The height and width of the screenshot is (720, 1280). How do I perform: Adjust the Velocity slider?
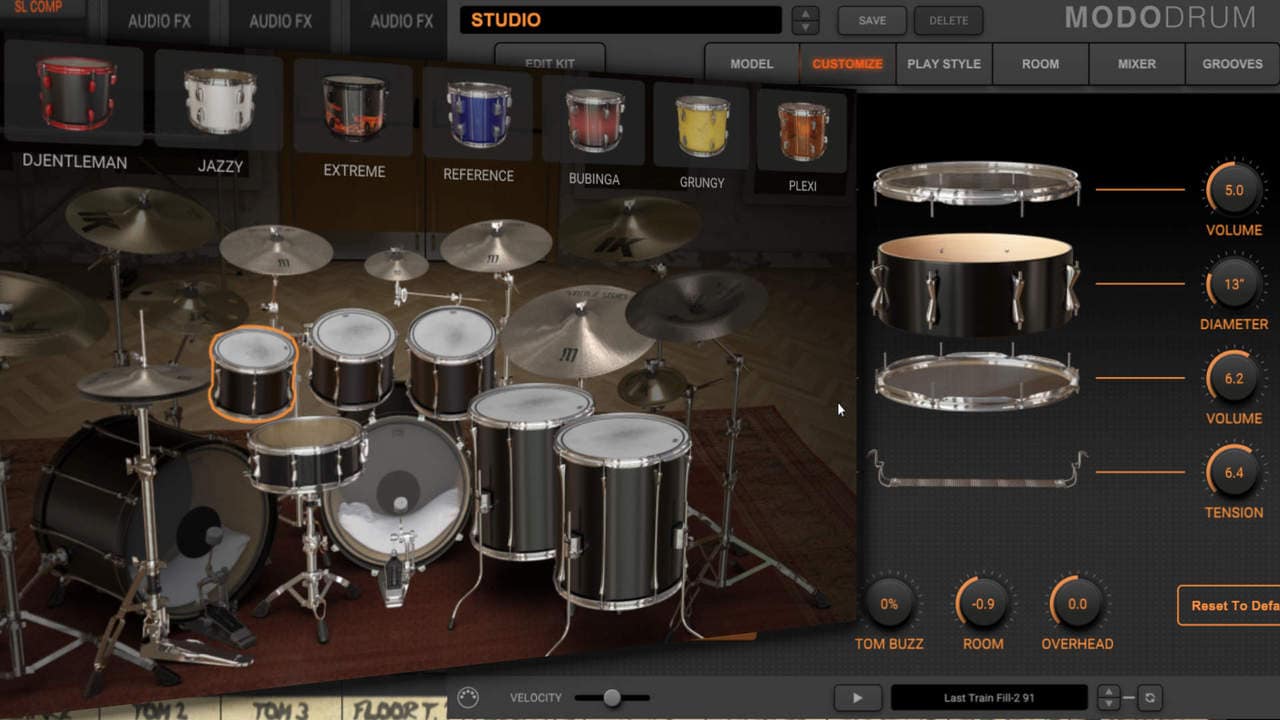coord(612,698)
